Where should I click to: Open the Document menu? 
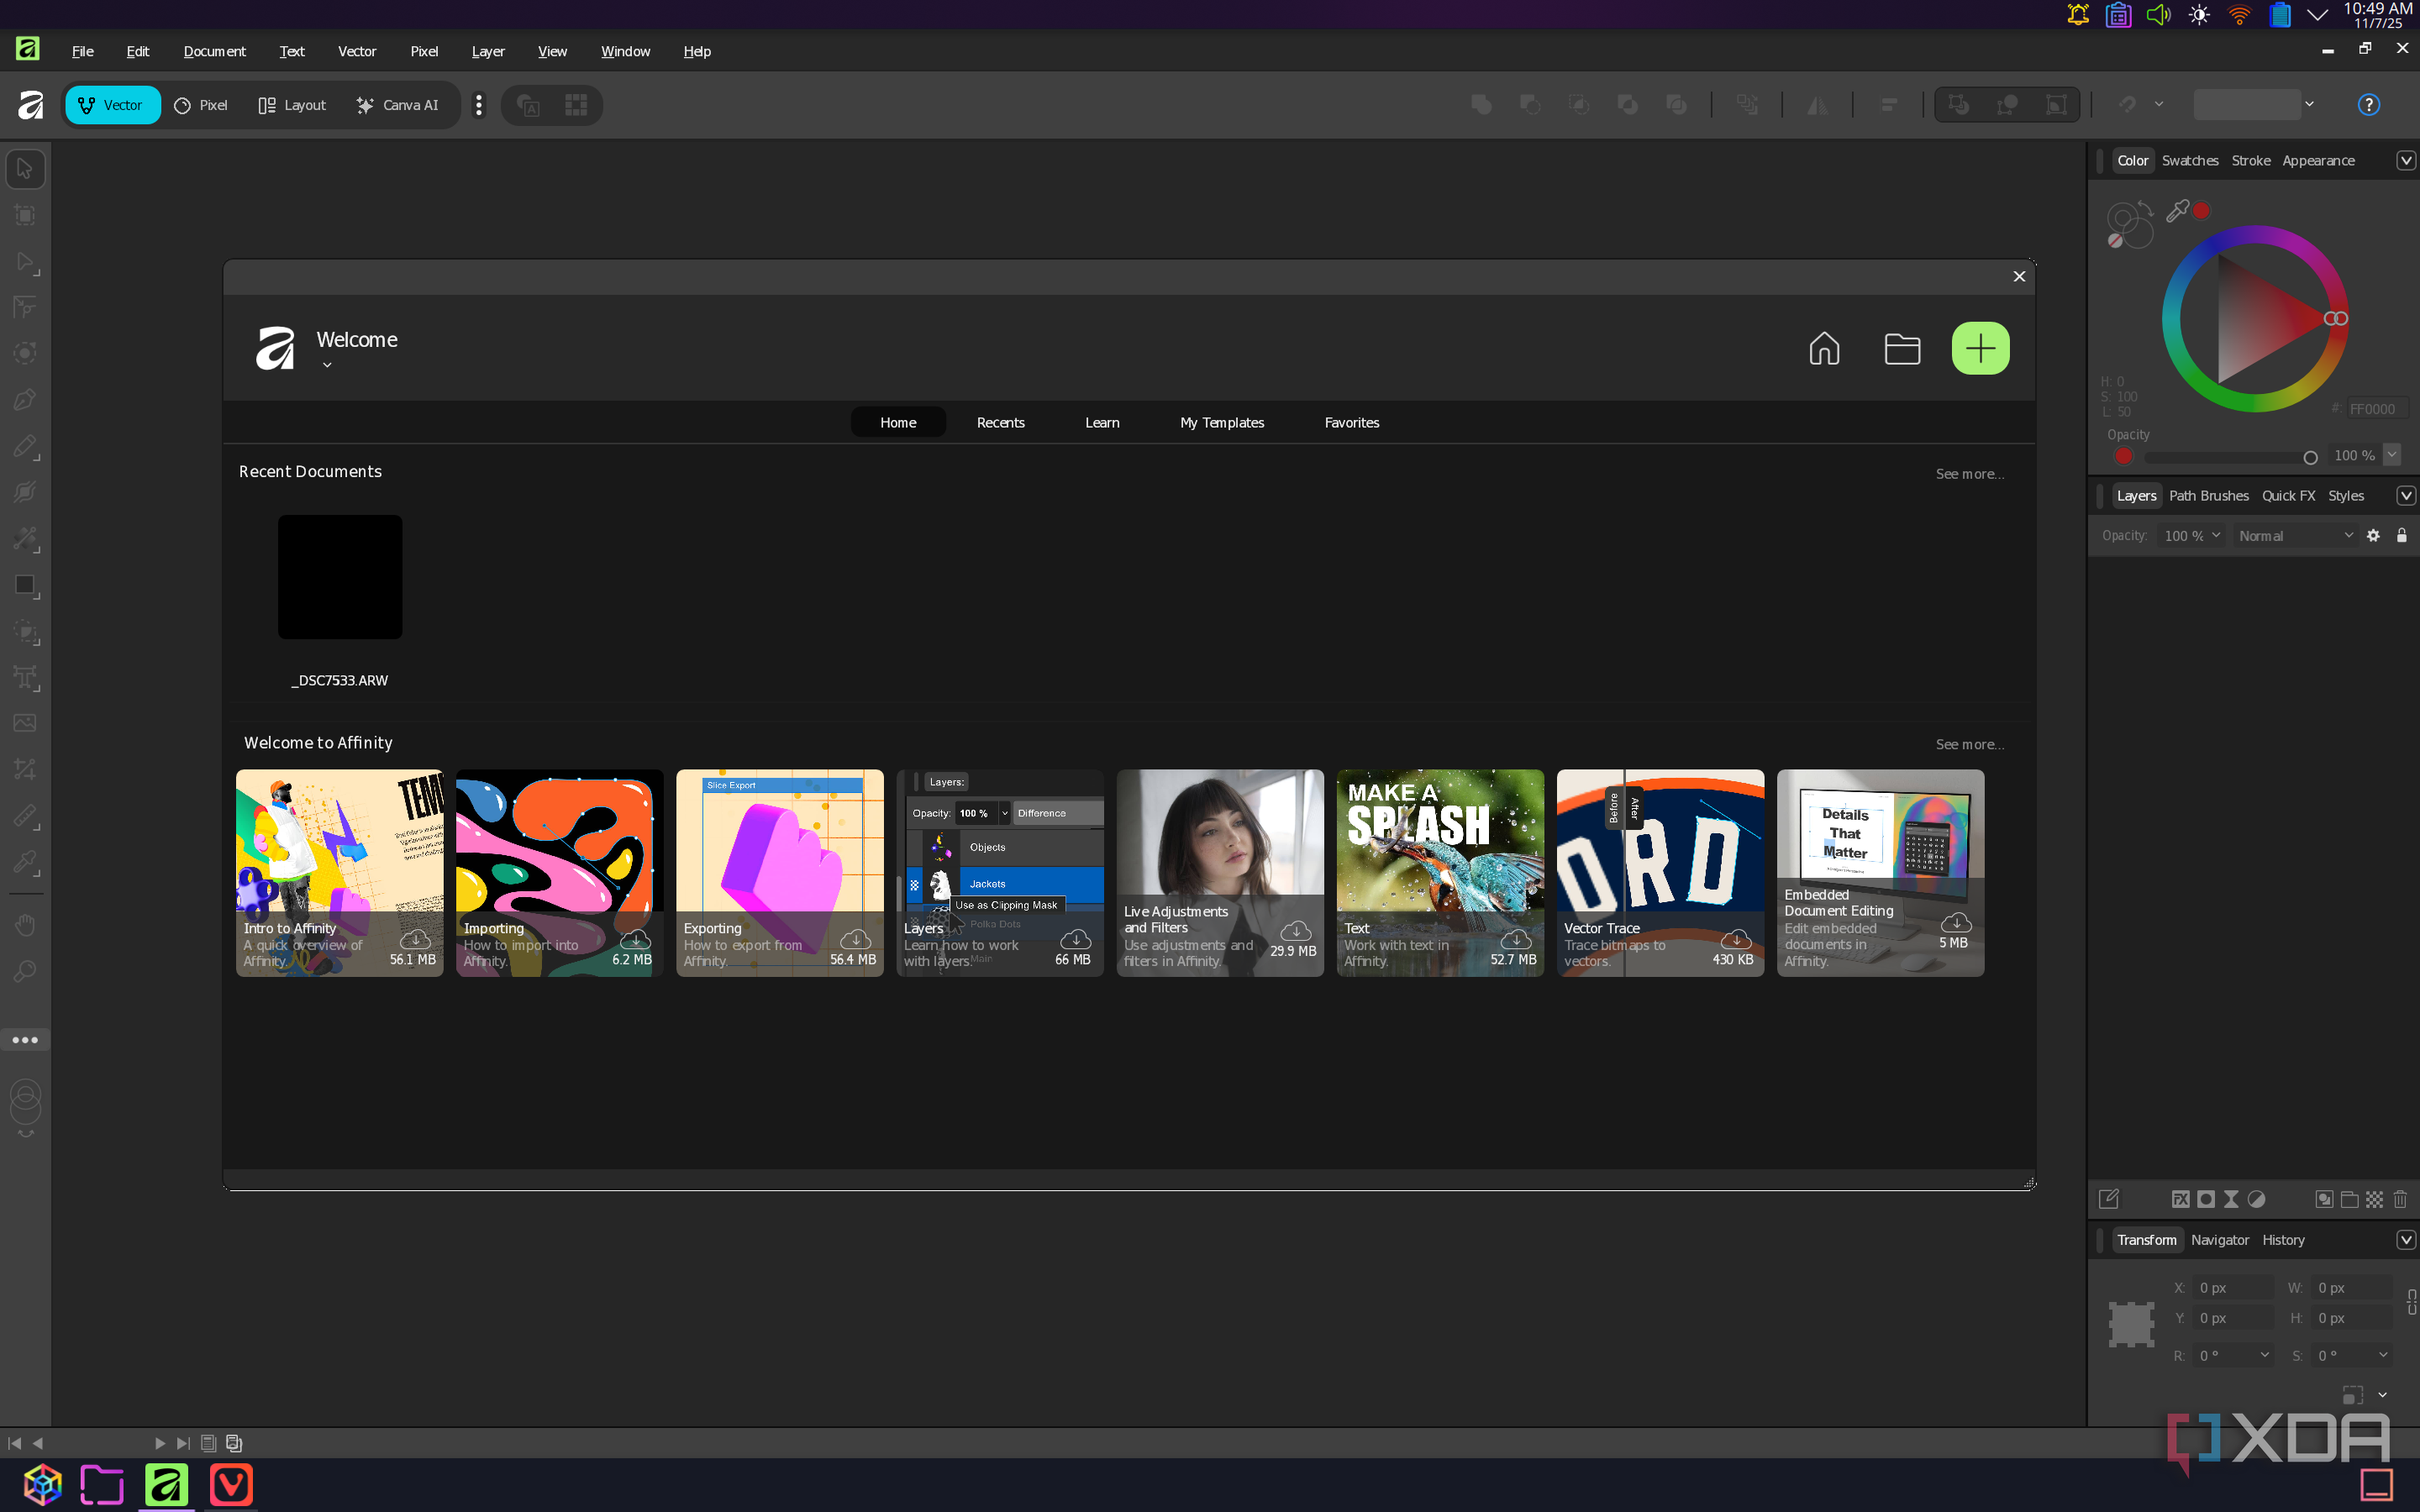(214, 51)
